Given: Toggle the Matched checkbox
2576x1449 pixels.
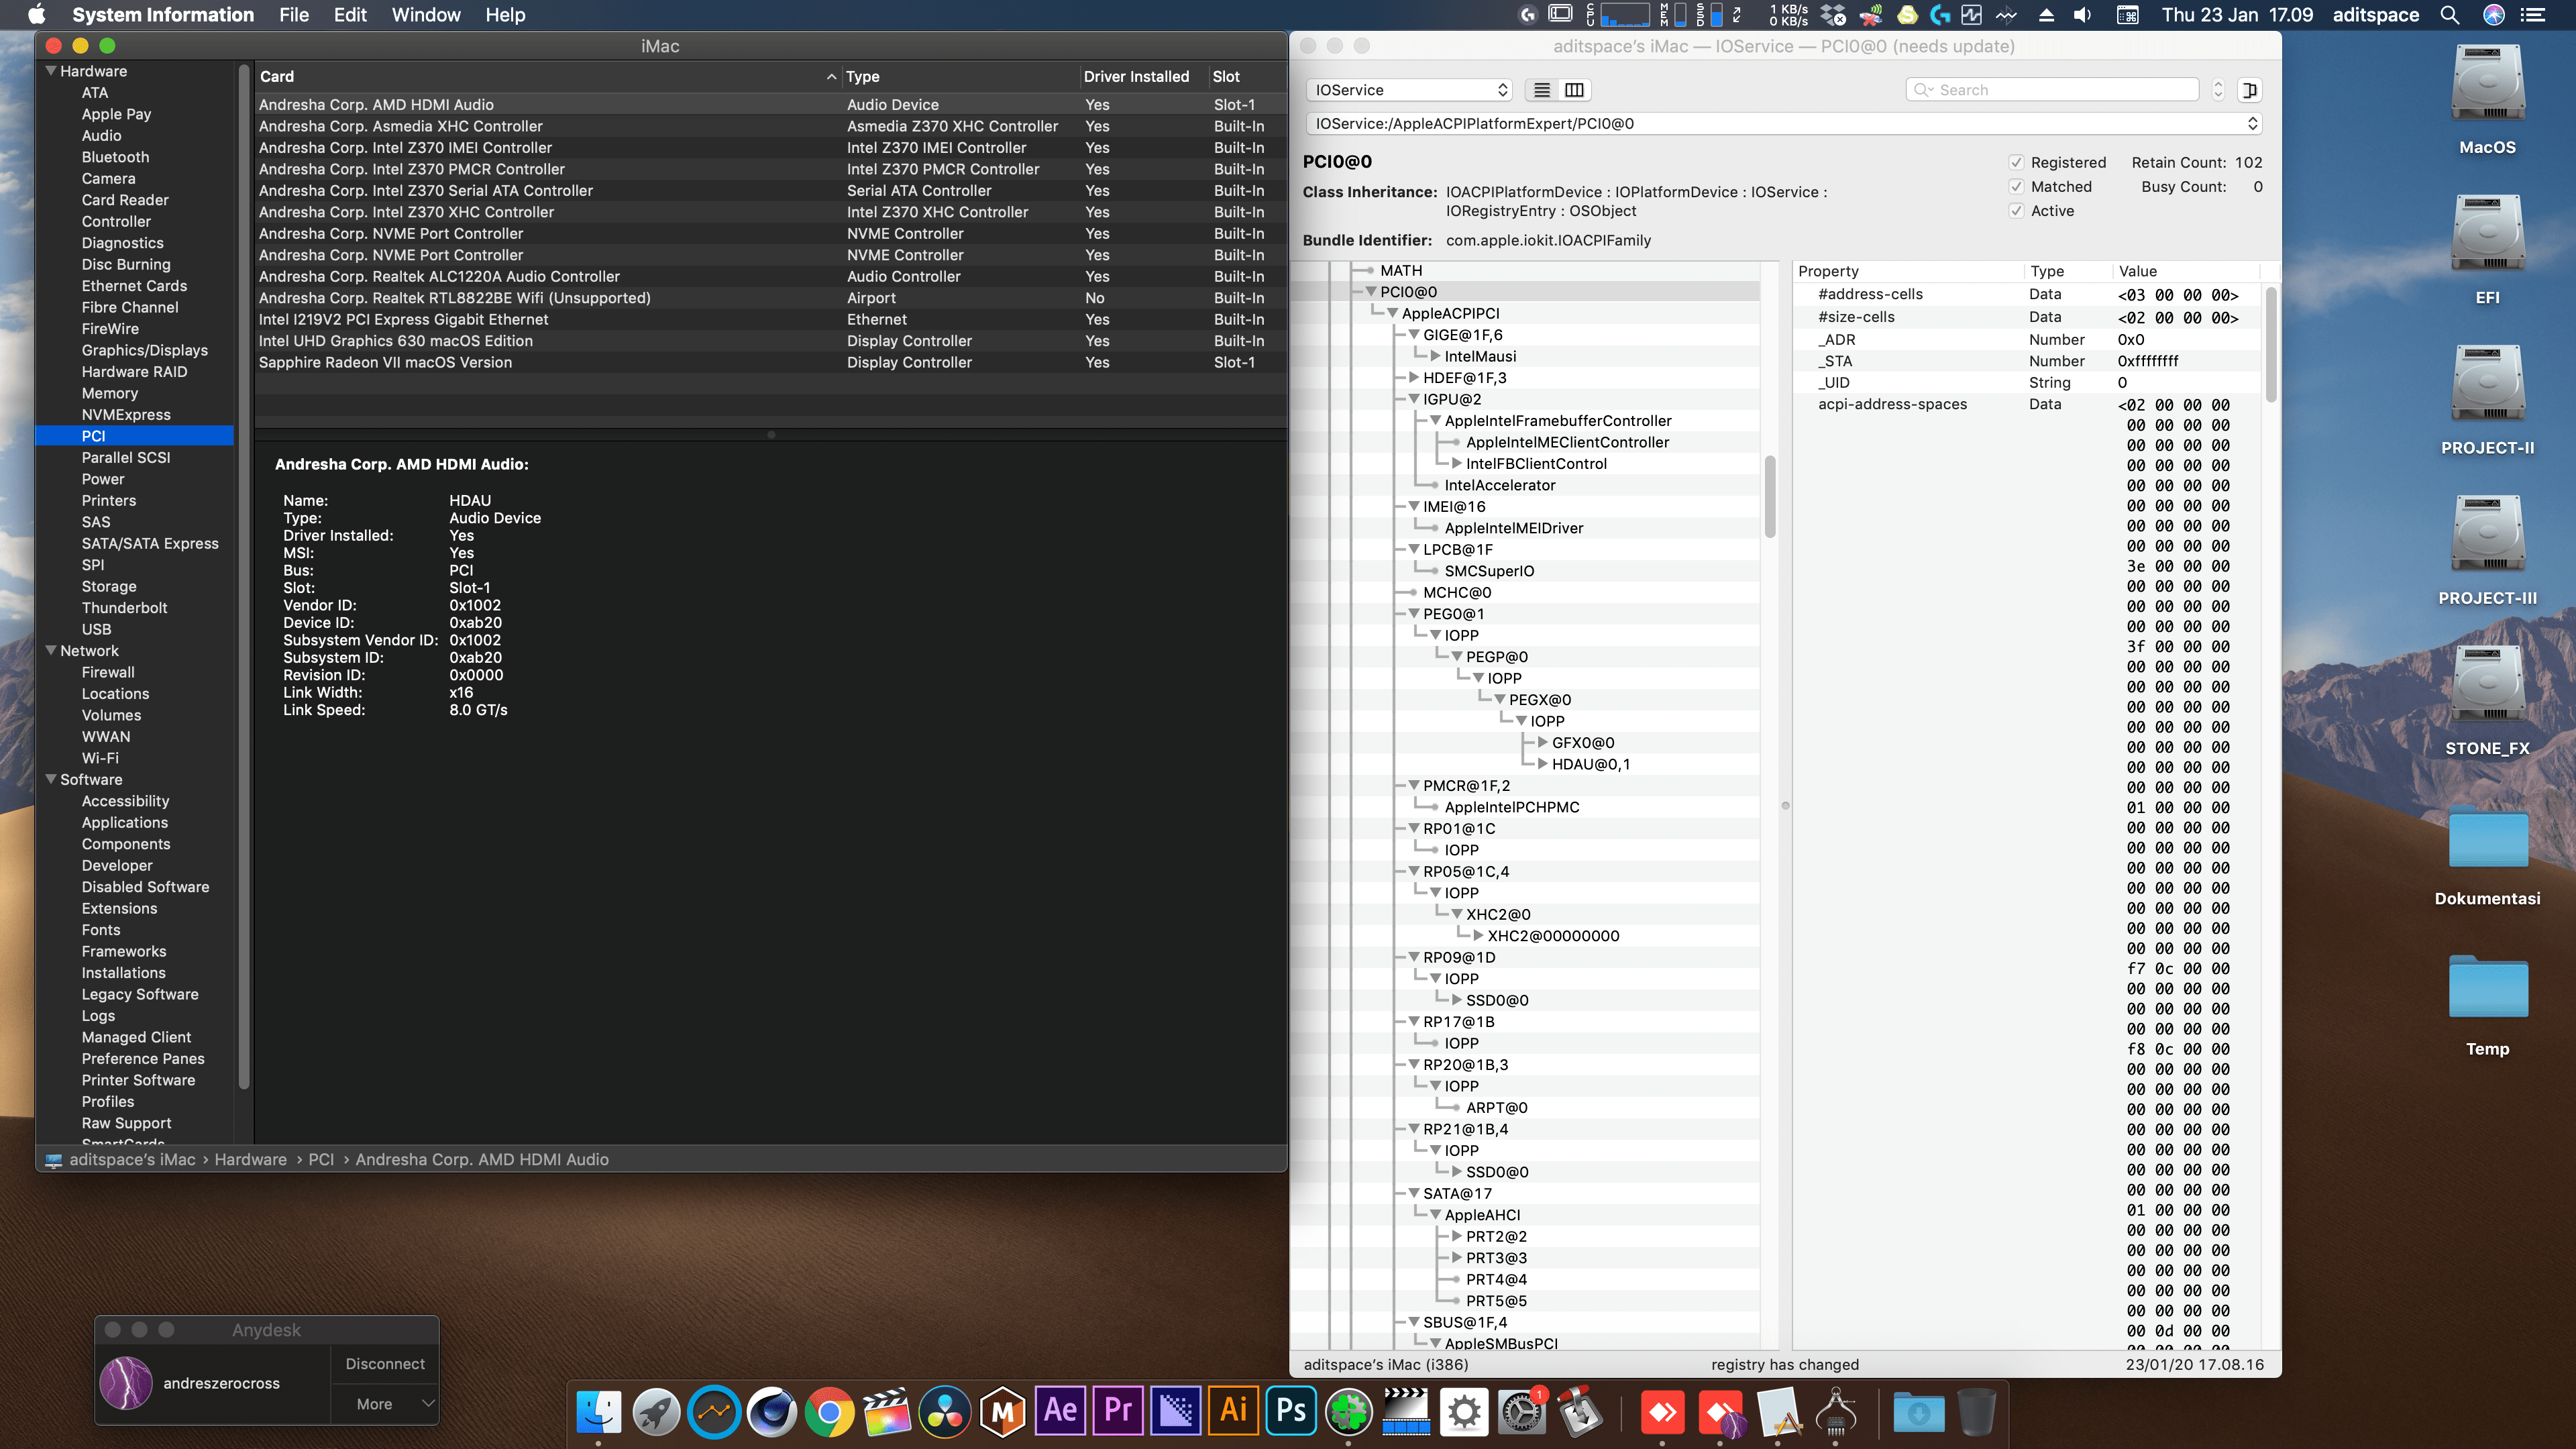Looking at the screenshot, I should 2016,187.
